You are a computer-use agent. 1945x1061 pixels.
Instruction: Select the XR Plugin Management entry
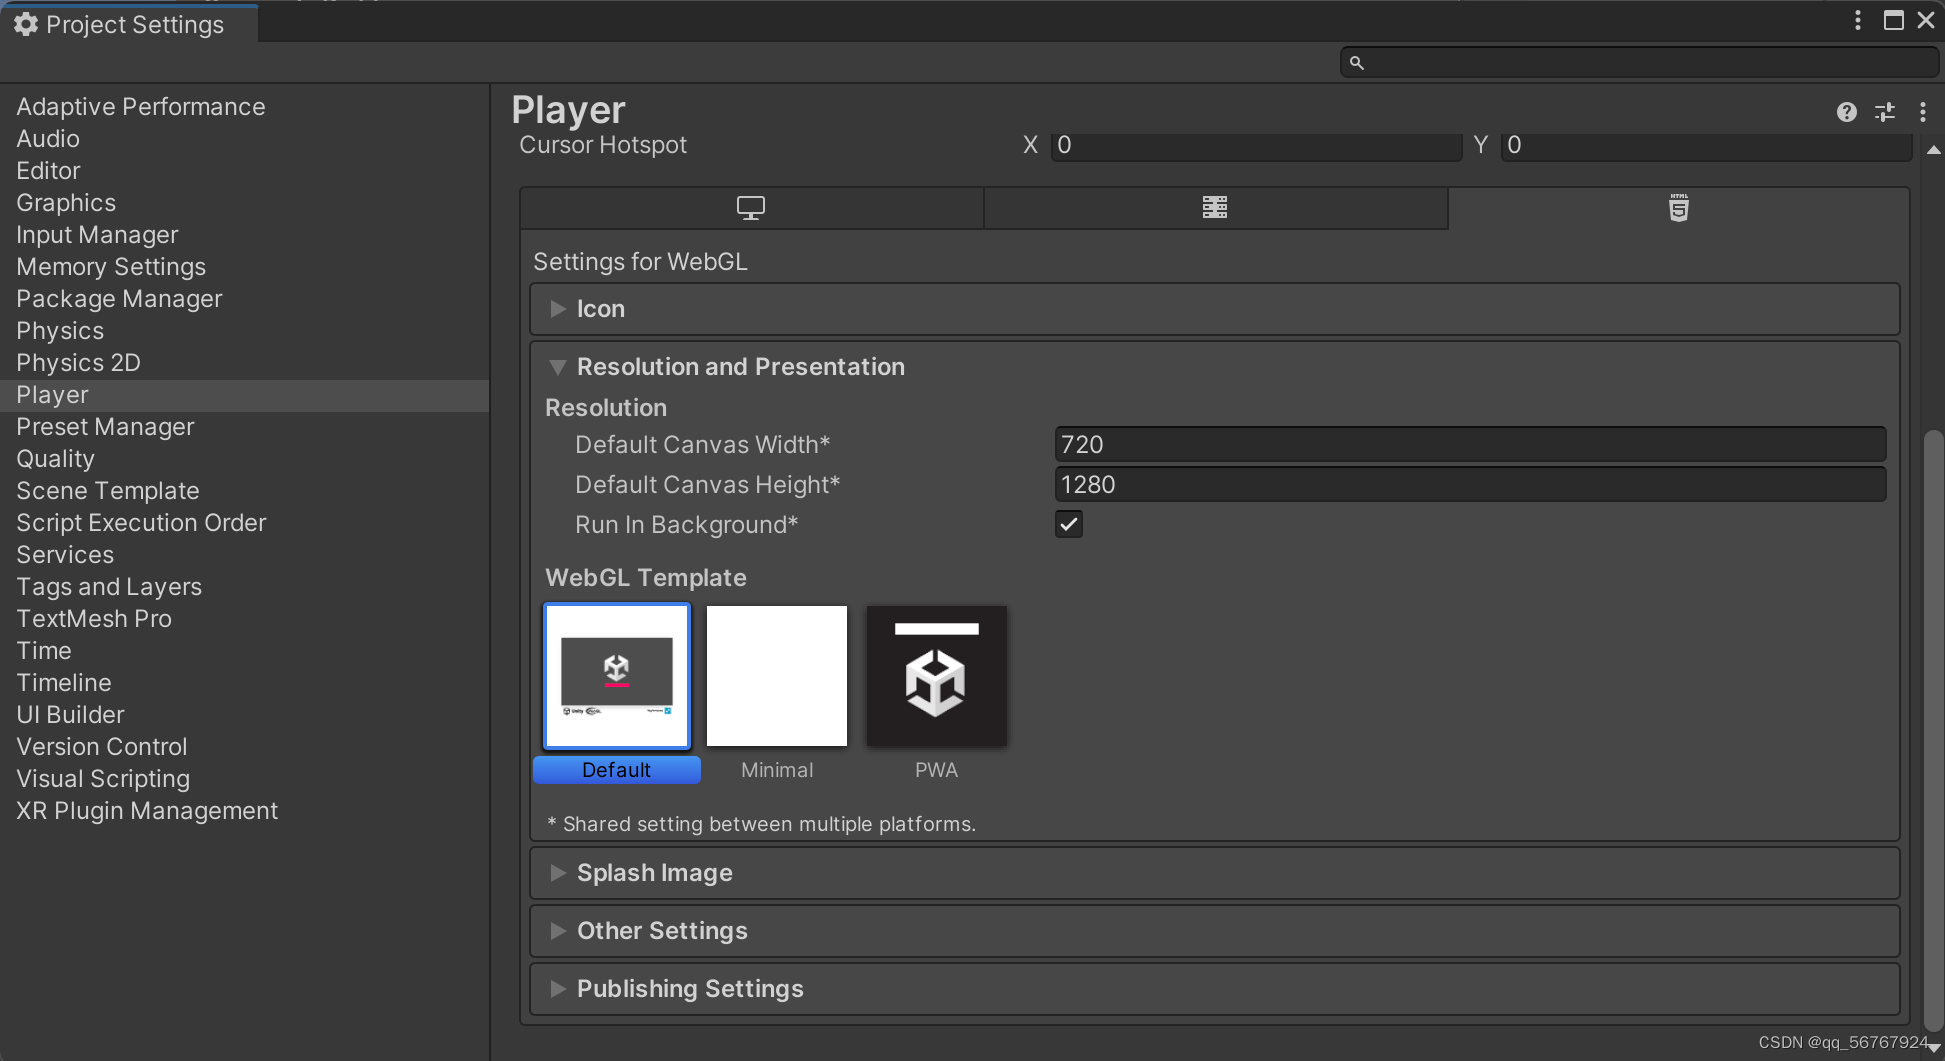tap(146, 810)
